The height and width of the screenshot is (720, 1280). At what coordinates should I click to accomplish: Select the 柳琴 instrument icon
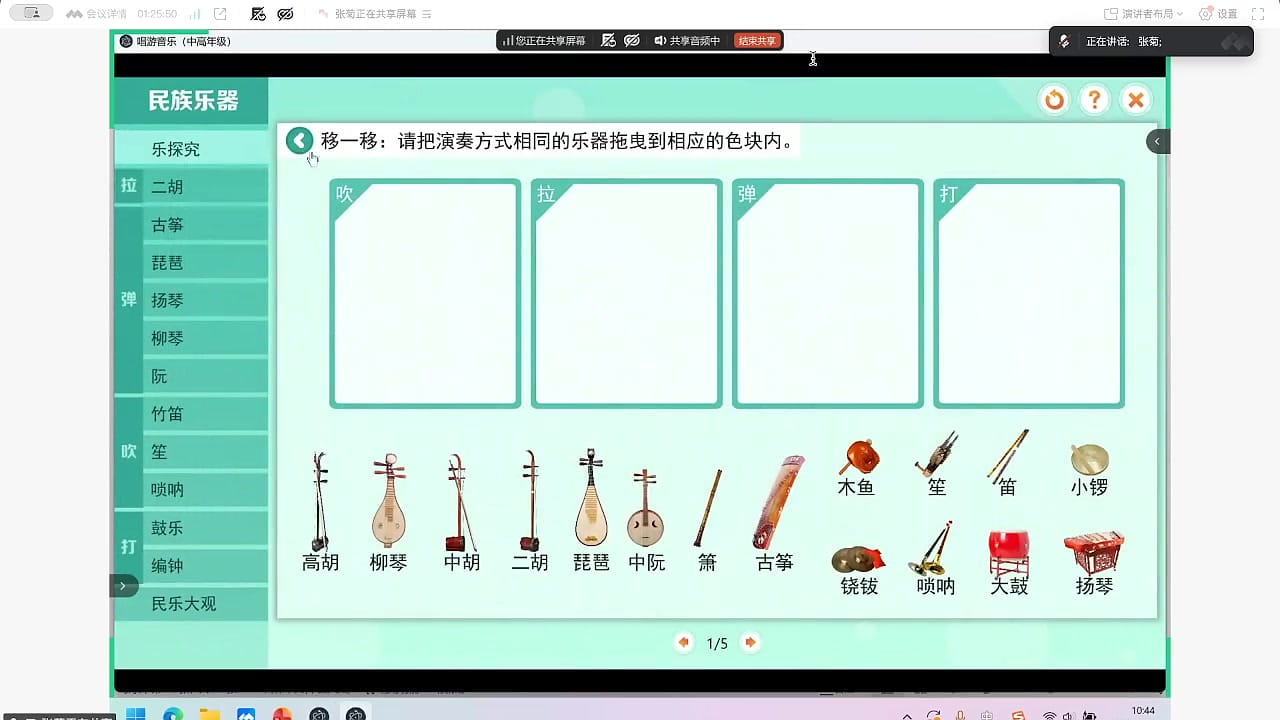pyautogui.click(x=388, y=500)
